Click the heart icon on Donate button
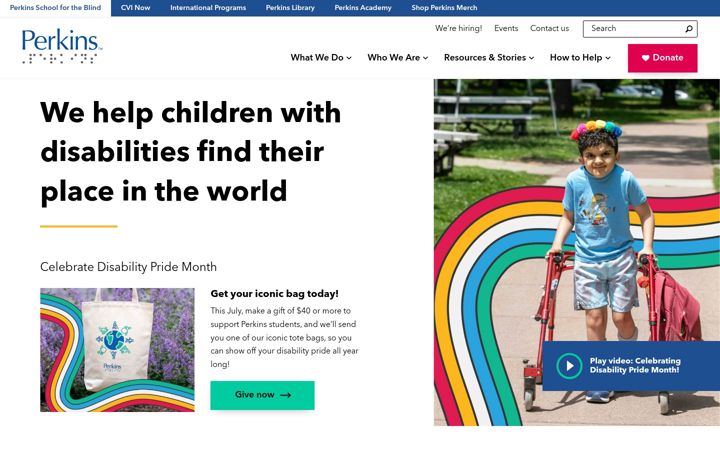 click(645, 58)
